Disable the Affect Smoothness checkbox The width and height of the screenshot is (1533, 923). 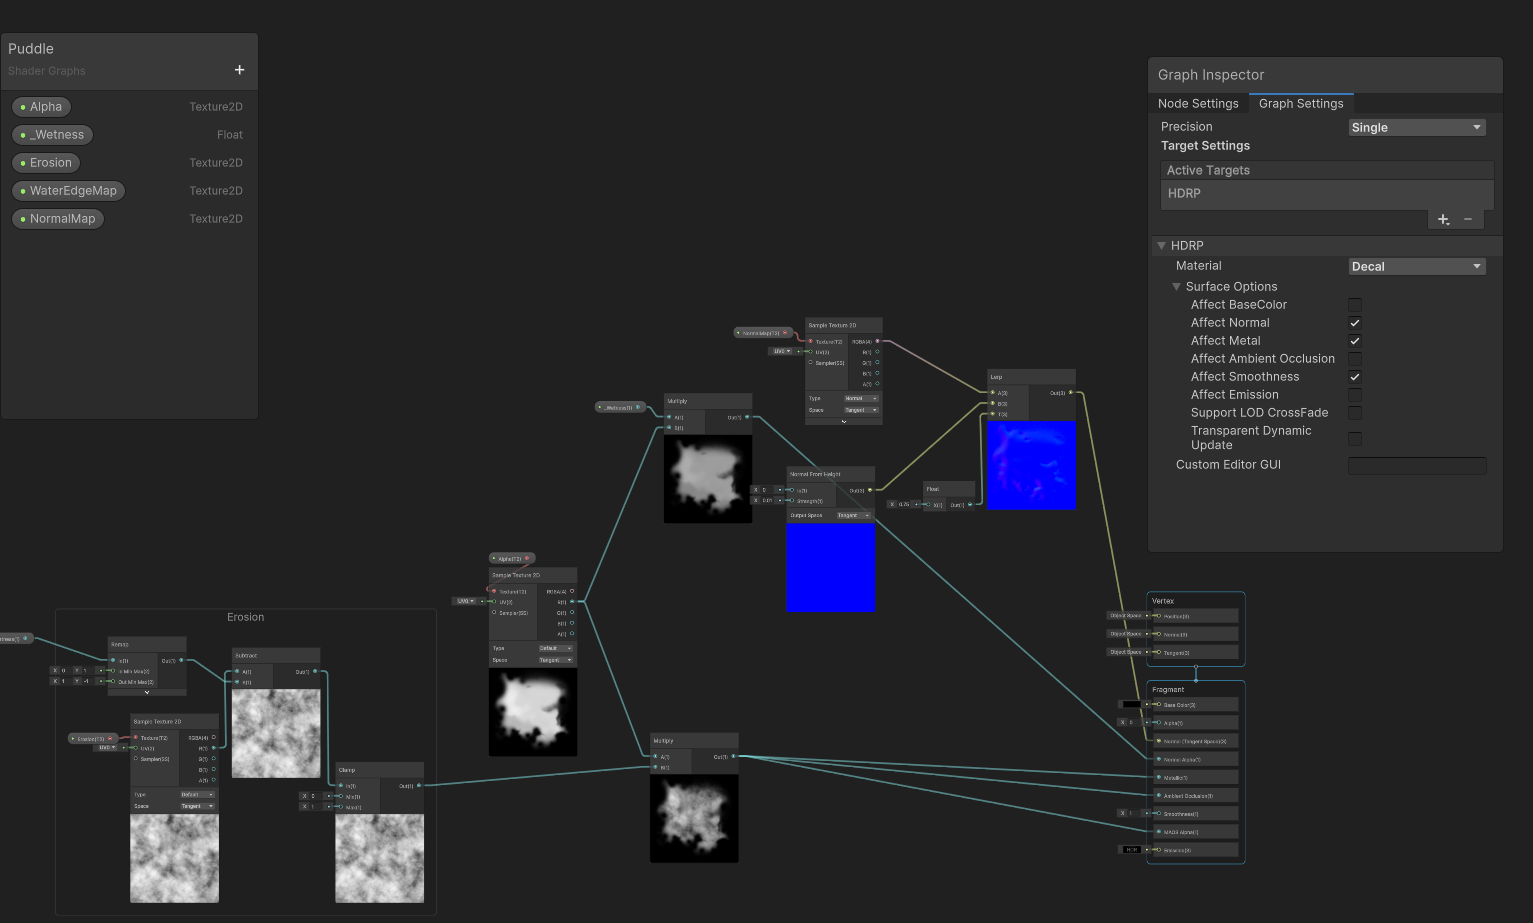click(x=1355, y=377)
